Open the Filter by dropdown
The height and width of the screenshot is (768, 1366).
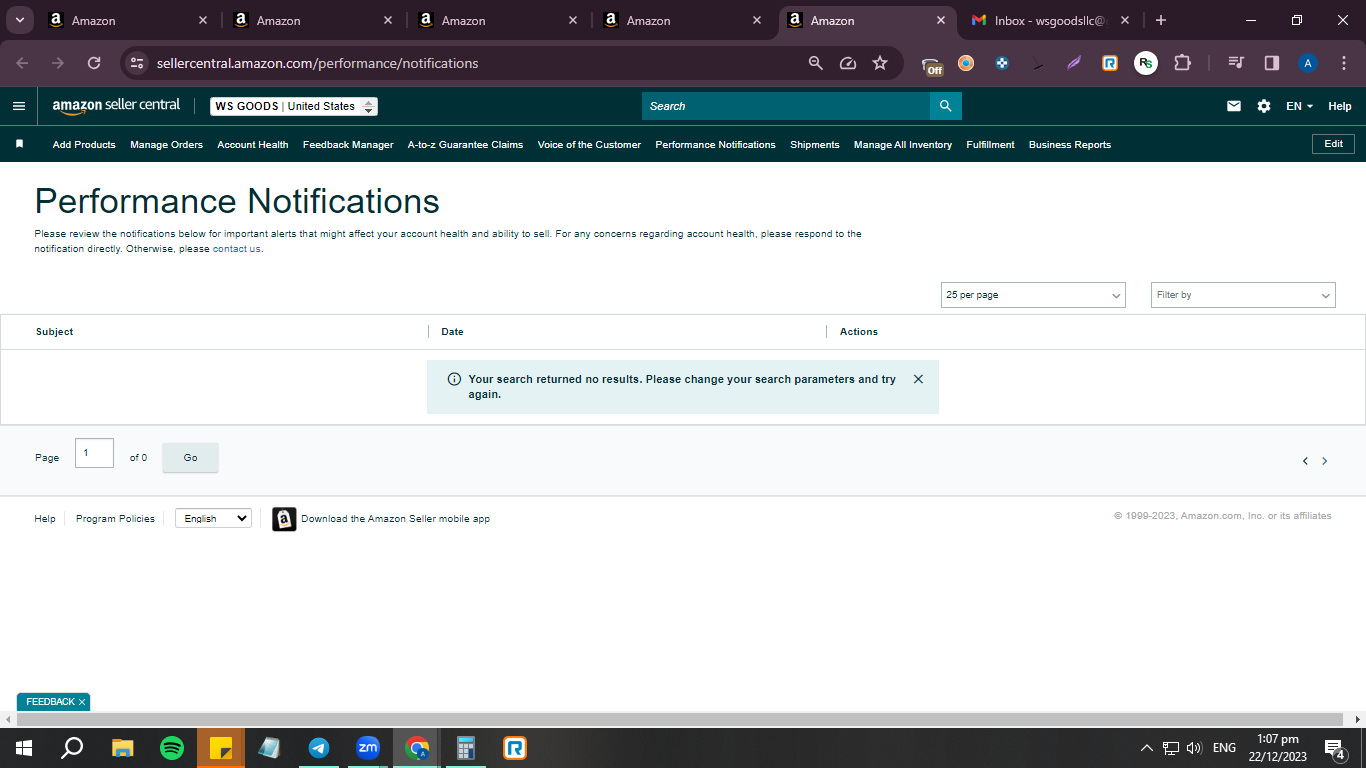1243,295
